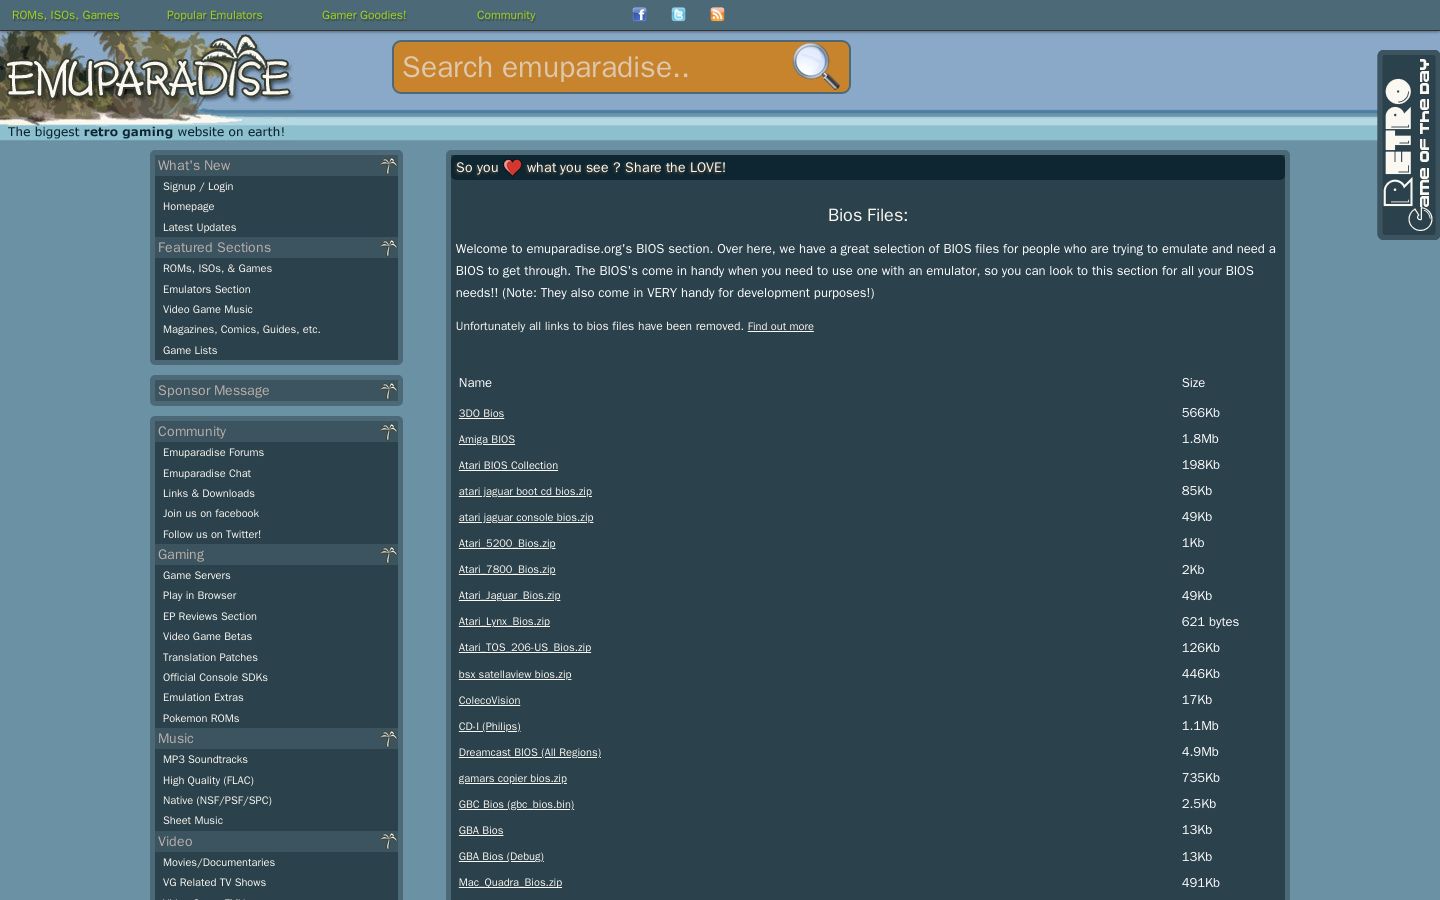Open the Retro Game of the Day banner
This screenshot has height=900, width=1440.
1408,145
